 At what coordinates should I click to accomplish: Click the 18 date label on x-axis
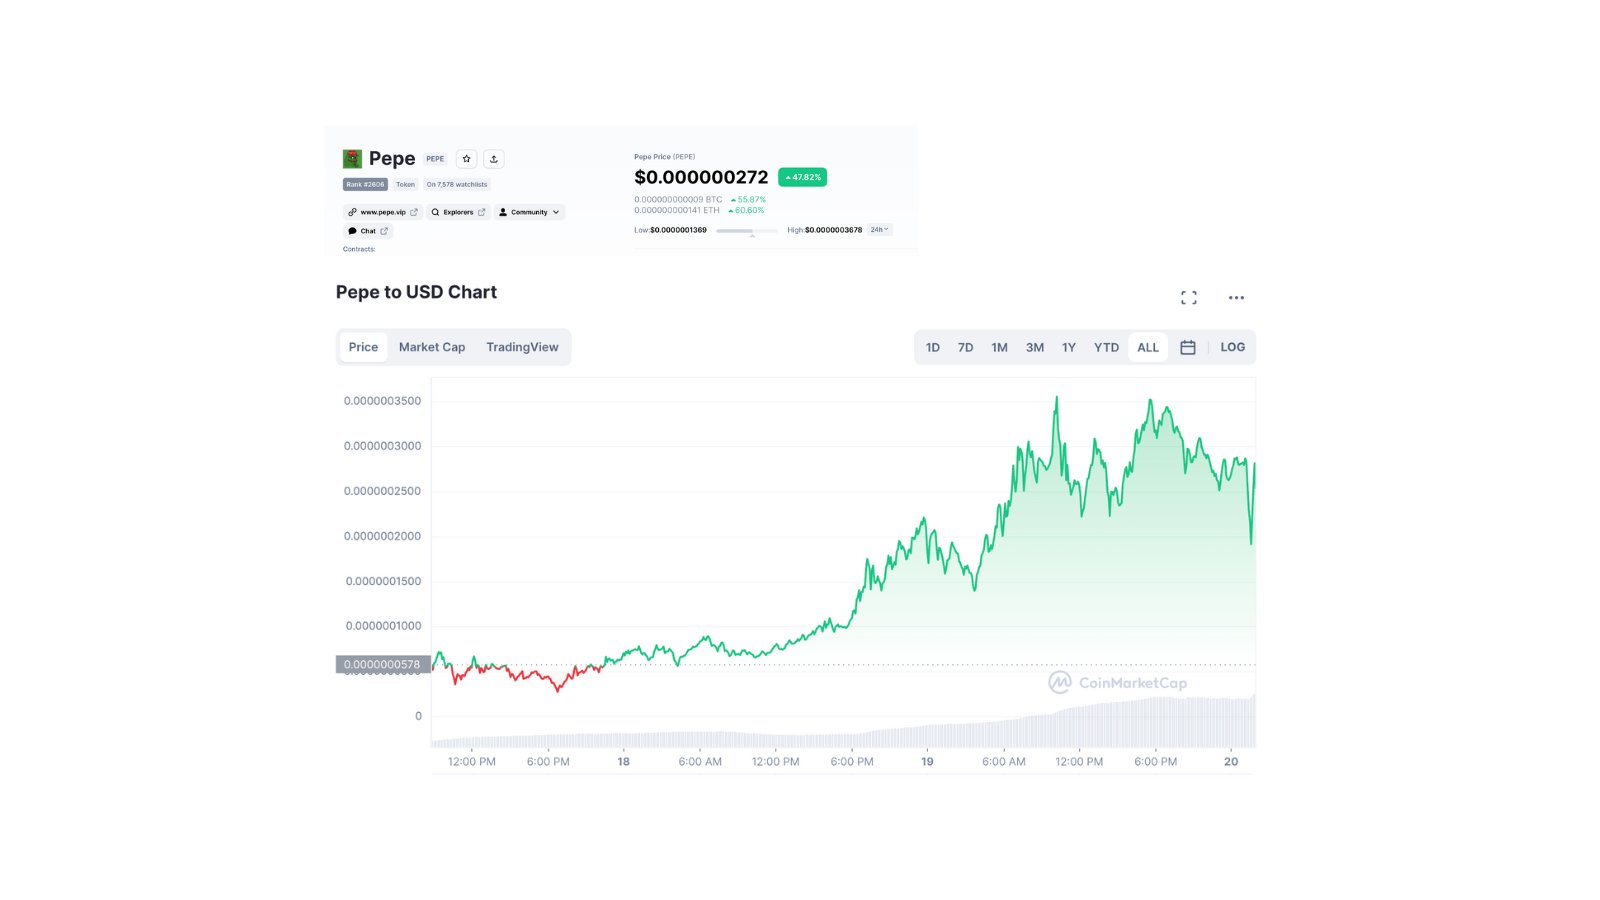tap(623, 762)
